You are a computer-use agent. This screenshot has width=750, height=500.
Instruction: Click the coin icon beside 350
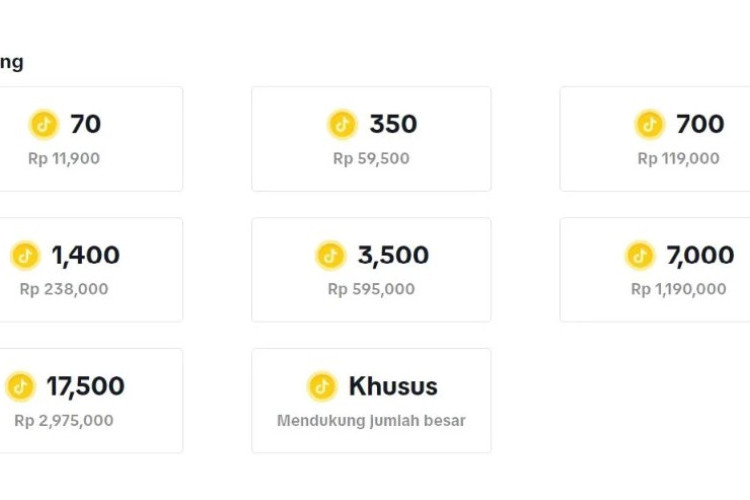pyautogui.click(x=343, y=124)
